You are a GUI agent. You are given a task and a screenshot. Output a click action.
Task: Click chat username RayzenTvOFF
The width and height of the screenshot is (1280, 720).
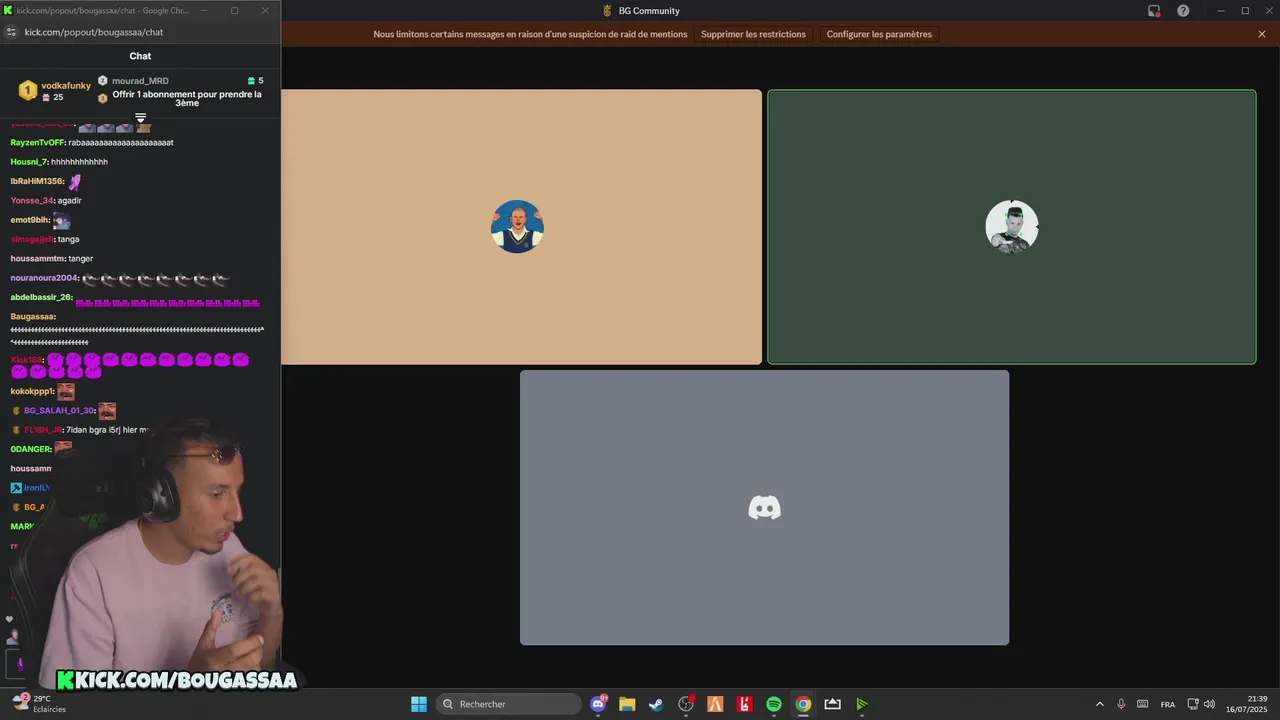(x=38, y=143)
